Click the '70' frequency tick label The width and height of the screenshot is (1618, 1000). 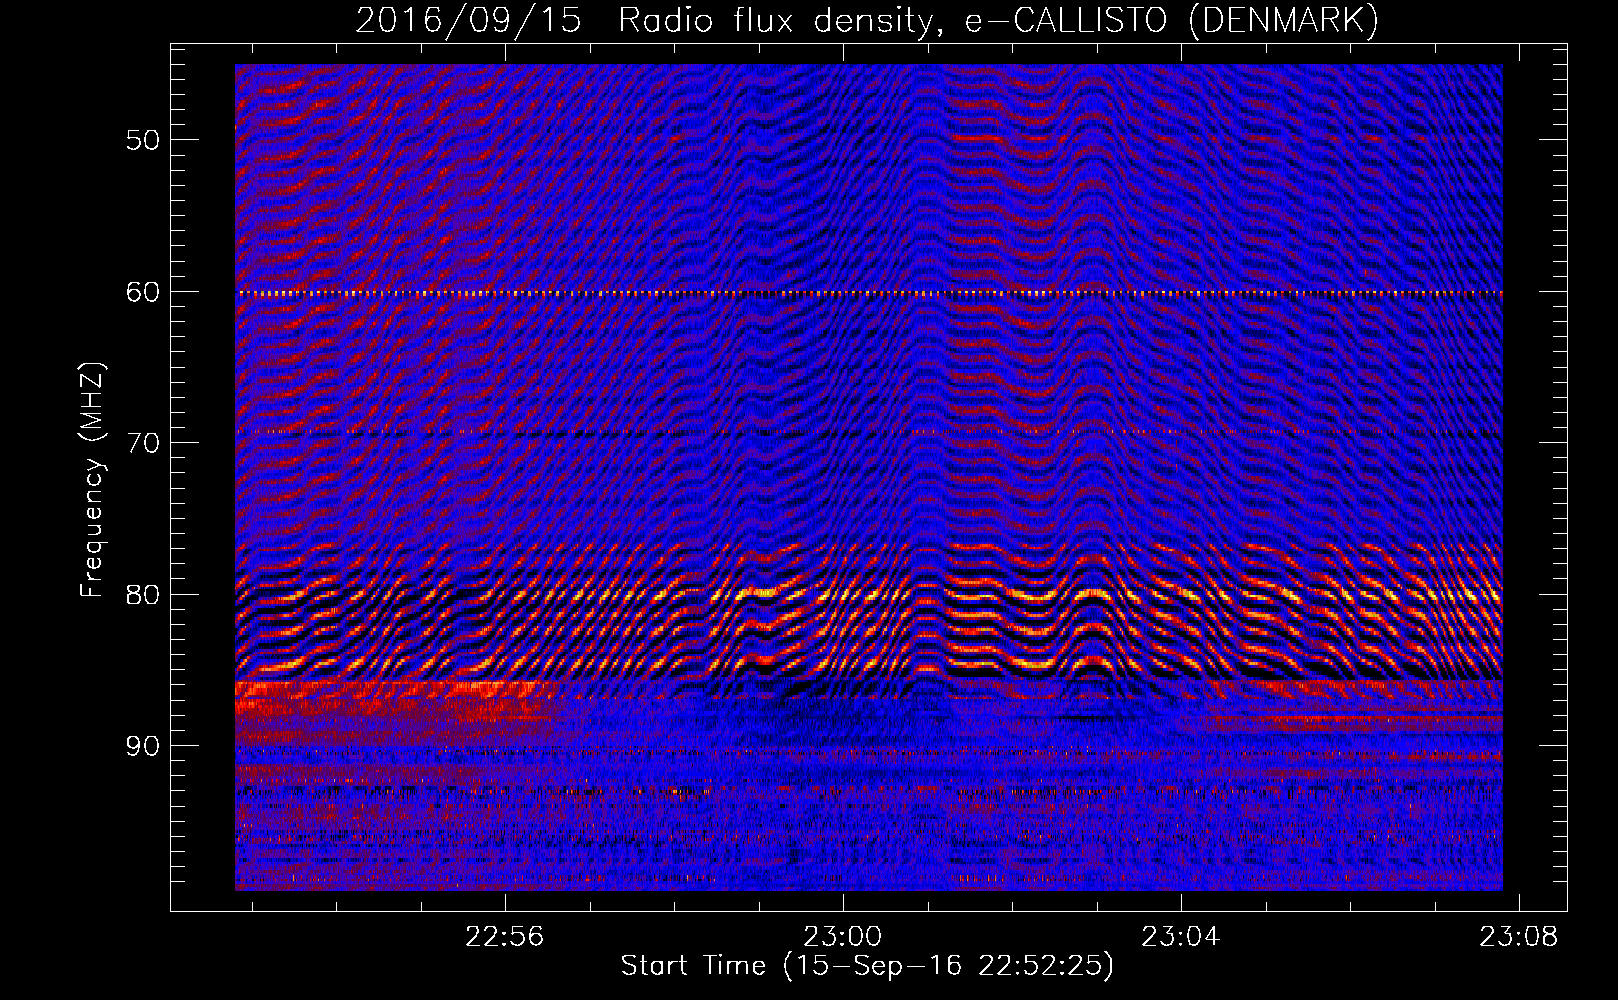(142, 443)
